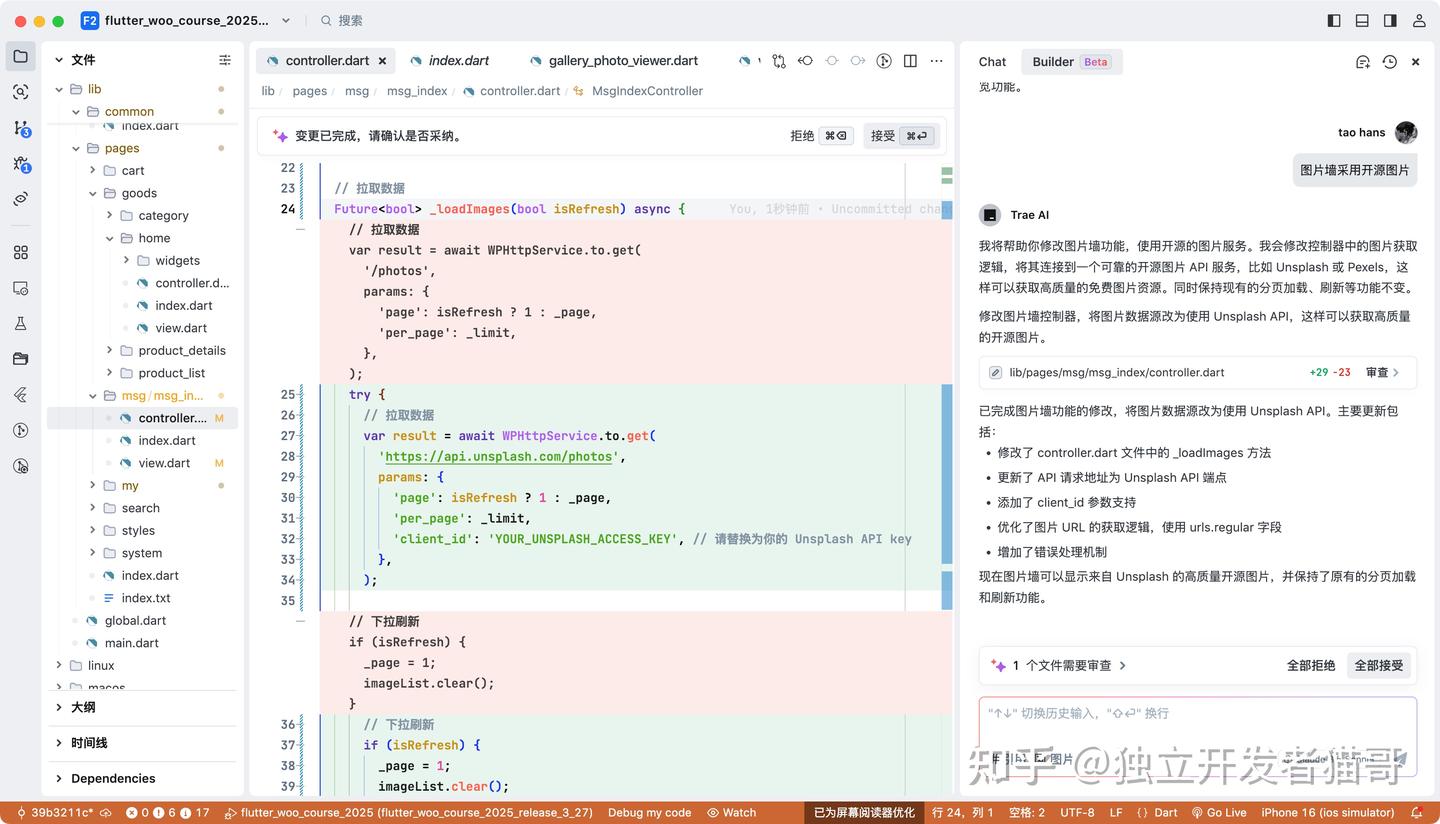Screen dimensions: 1440x824
Task: Open the Extensions panel in the sidebar
Action: [21, 253]
